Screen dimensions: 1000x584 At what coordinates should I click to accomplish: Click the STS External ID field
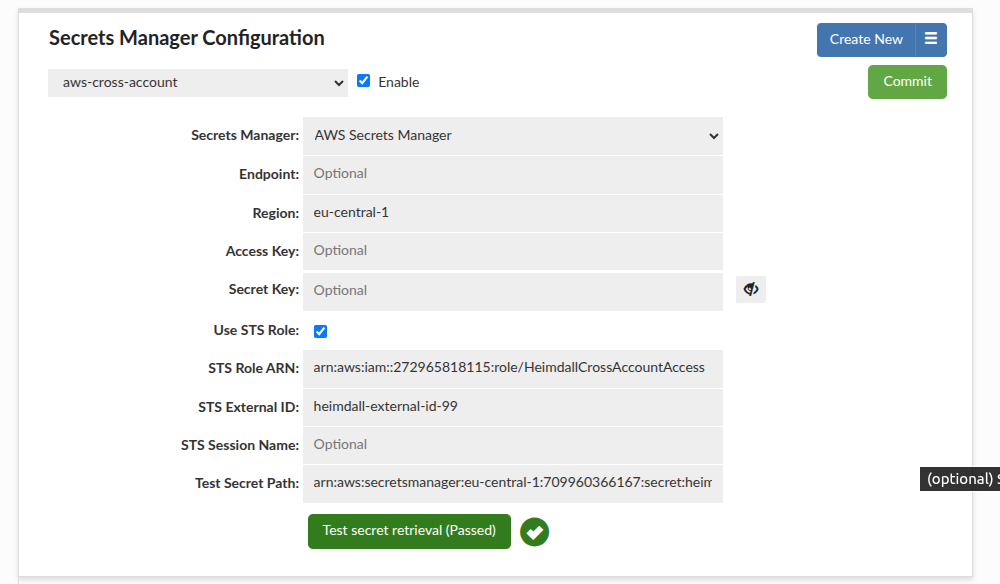click(515, 405)
